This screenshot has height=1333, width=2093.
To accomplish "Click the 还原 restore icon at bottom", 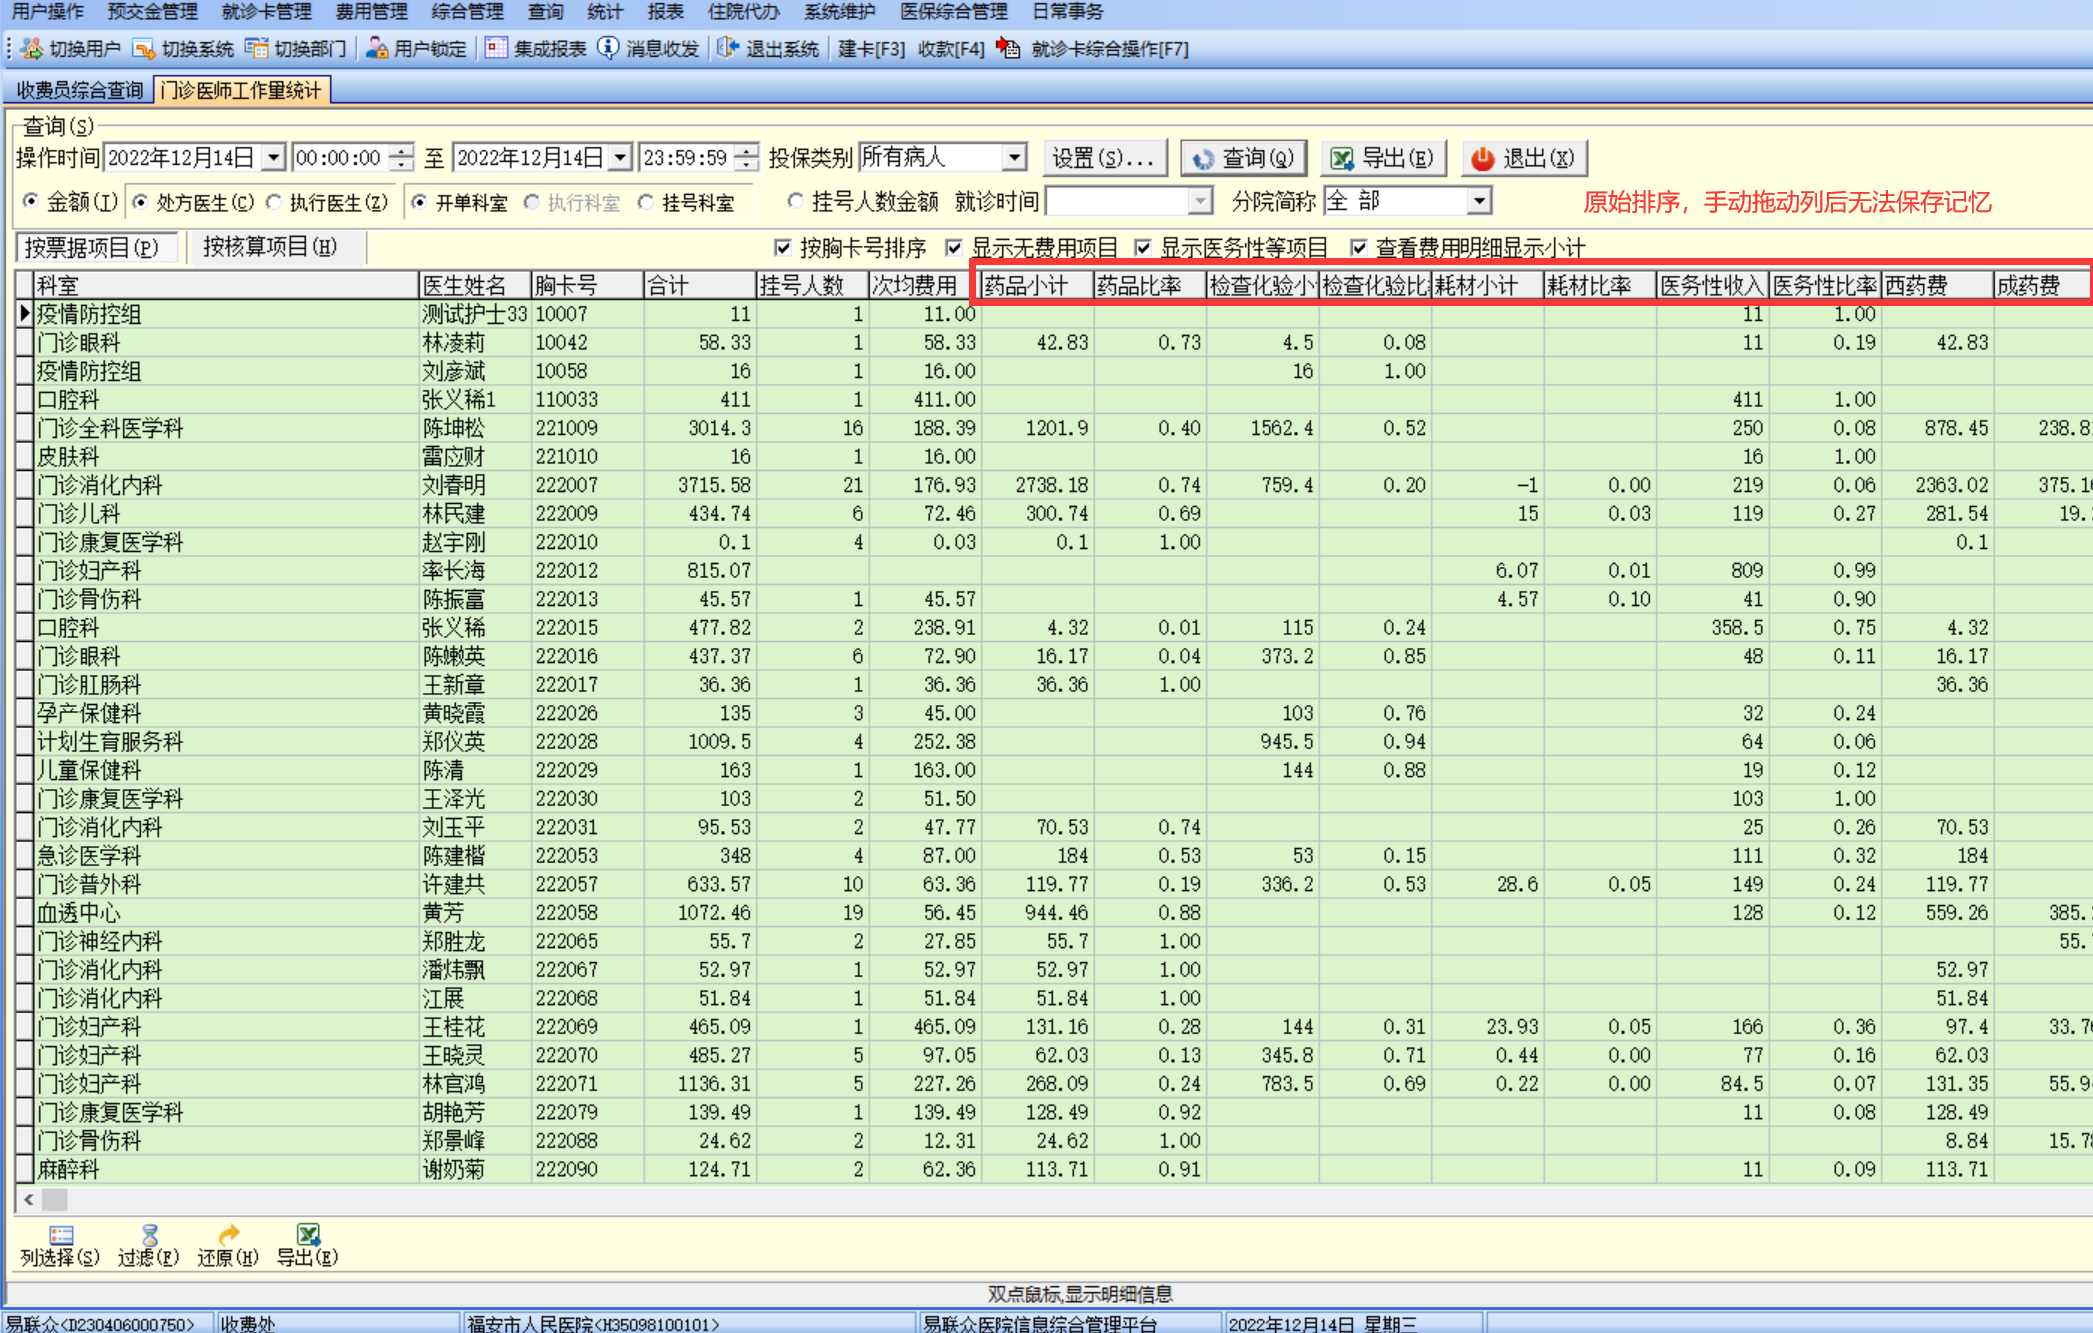I will point(228,1236).
